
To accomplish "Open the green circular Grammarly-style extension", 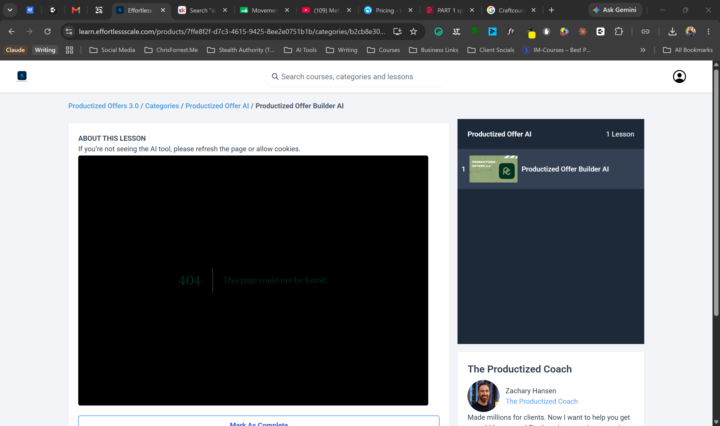I will 439,31.
